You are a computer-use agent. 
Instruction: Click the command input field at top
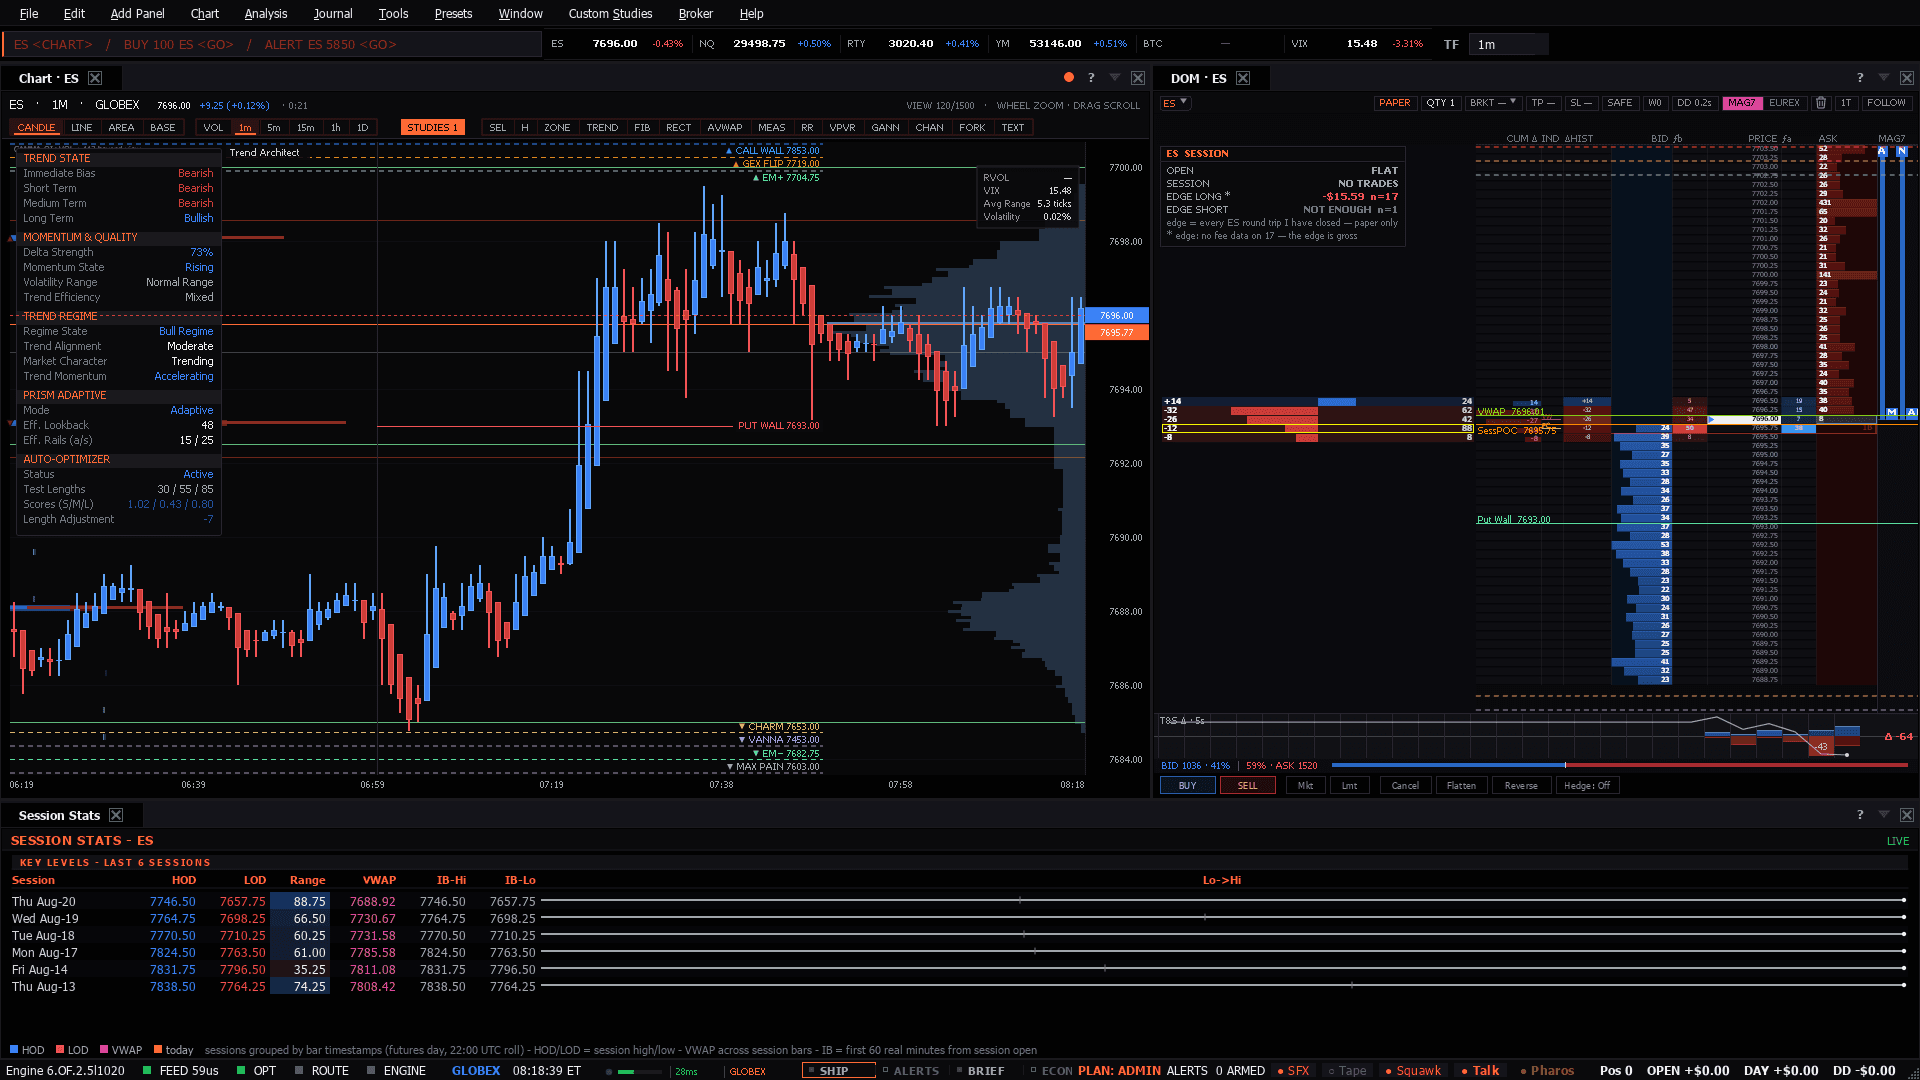(x=271, y=44)
